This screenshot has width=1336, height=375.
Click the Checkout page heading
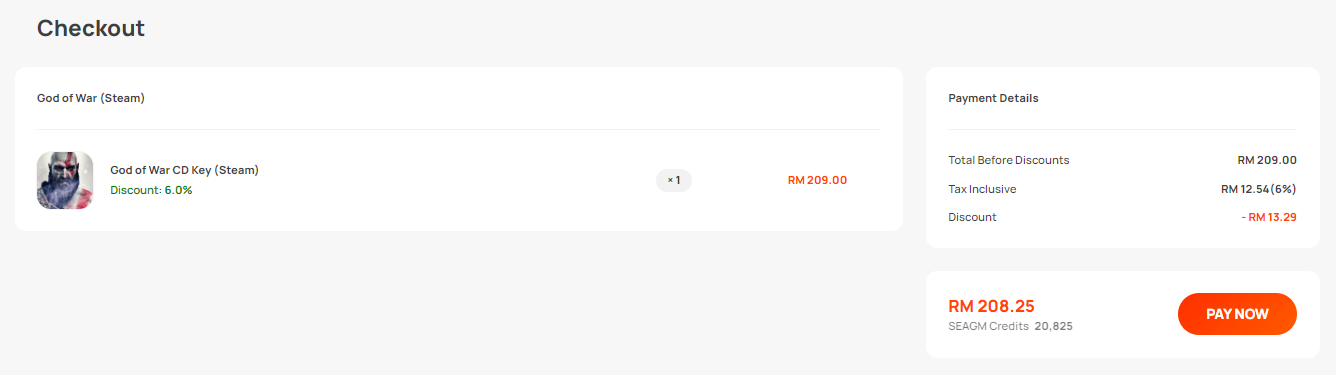[x=91, y=28]
